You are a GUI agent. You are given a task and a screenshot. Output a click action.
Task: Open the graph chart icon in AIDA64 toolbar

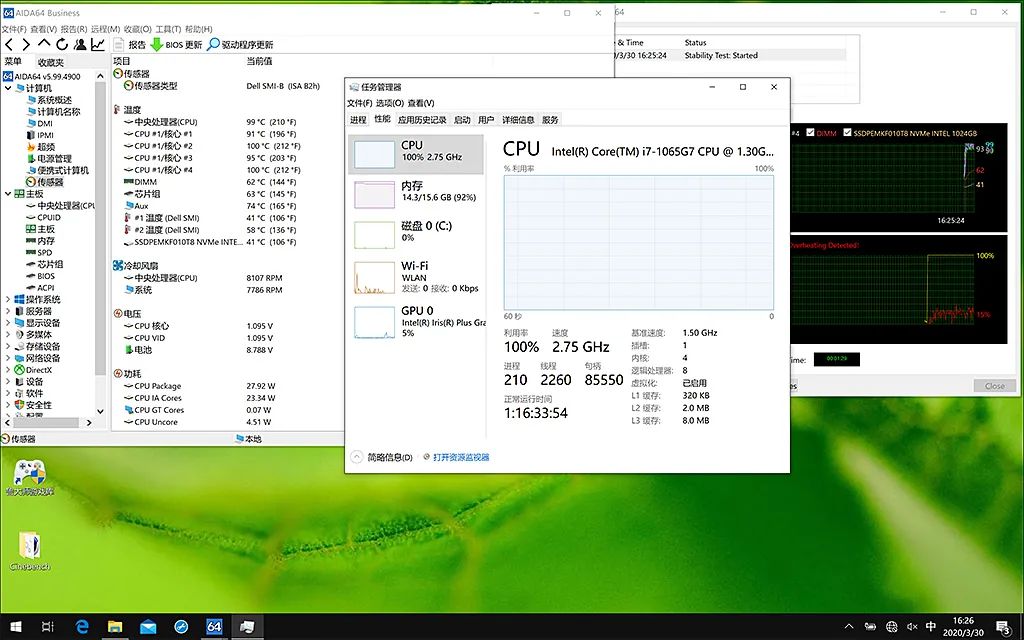tap(97, 44)
